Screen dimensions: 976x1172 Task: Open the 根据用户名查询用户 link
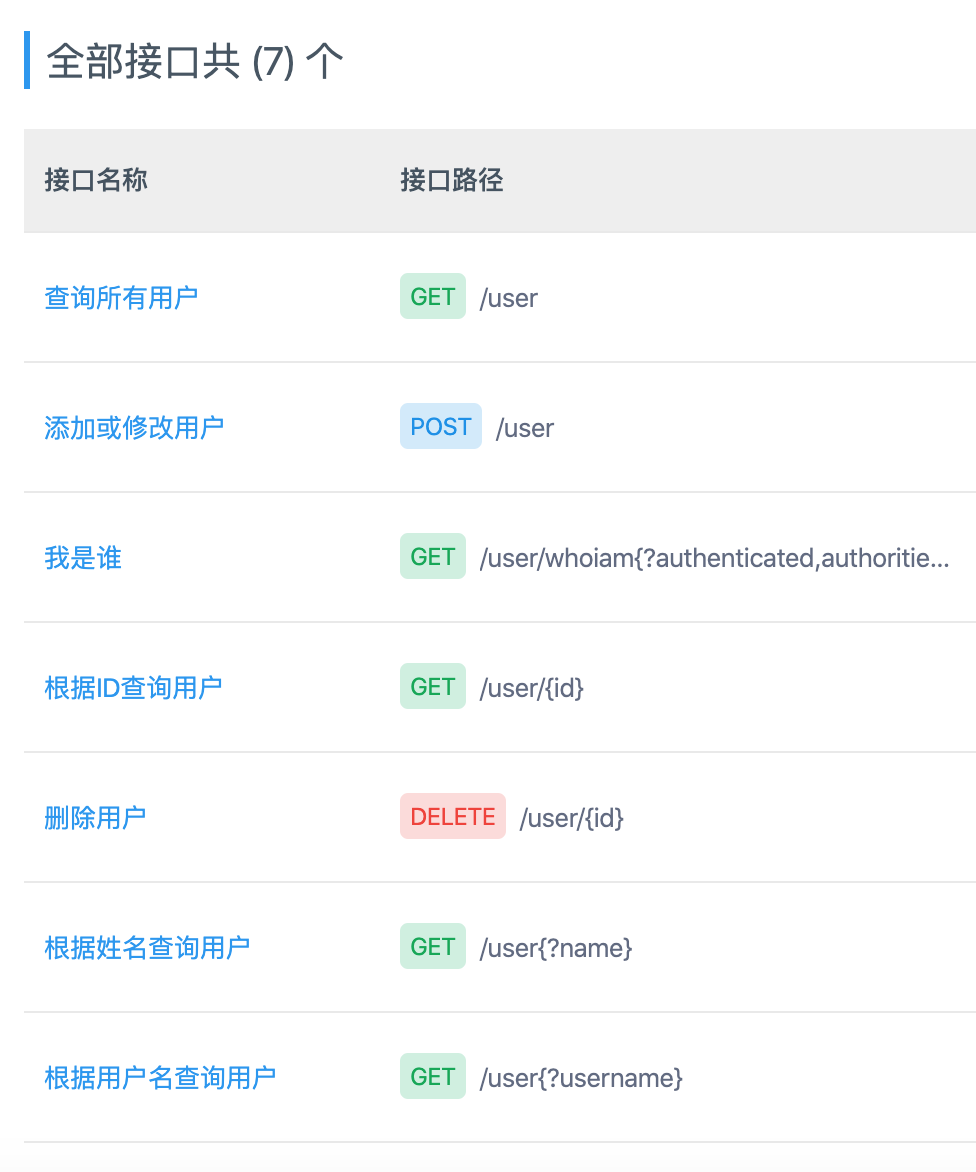pos(160,1077)
